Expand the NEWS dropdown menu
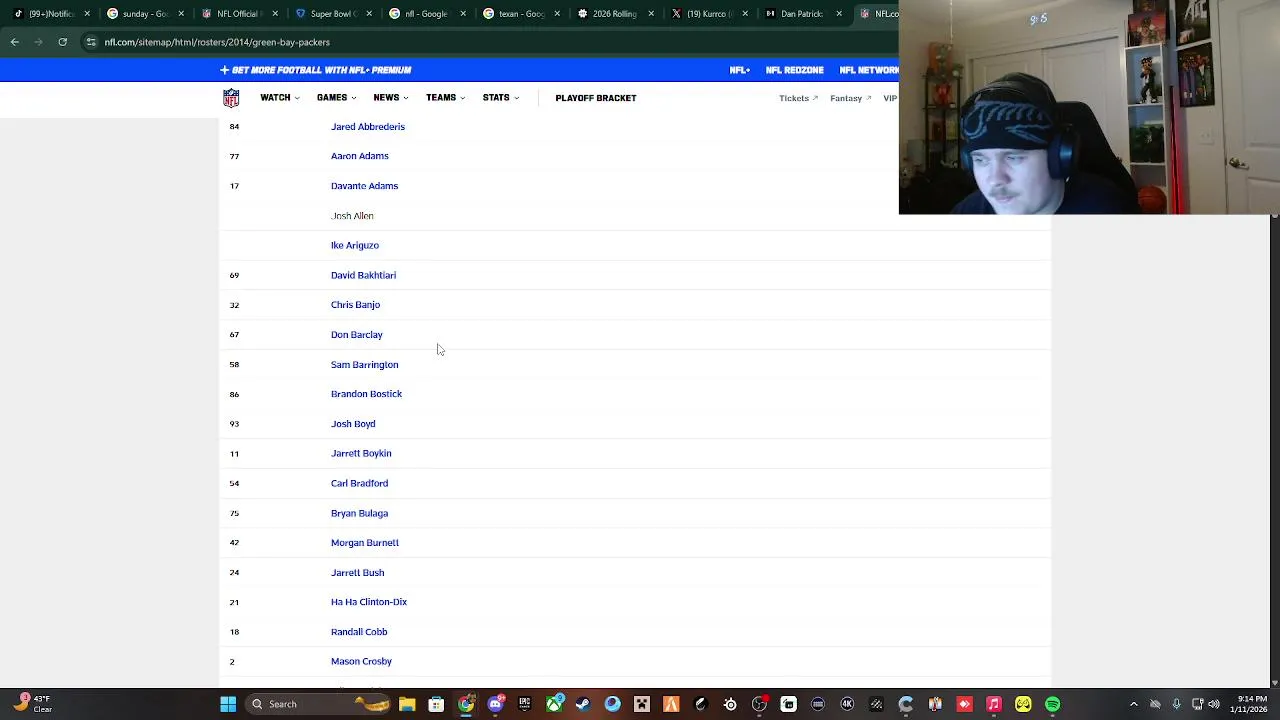Viewport: 1280px width, 720px height. (391, 98)
